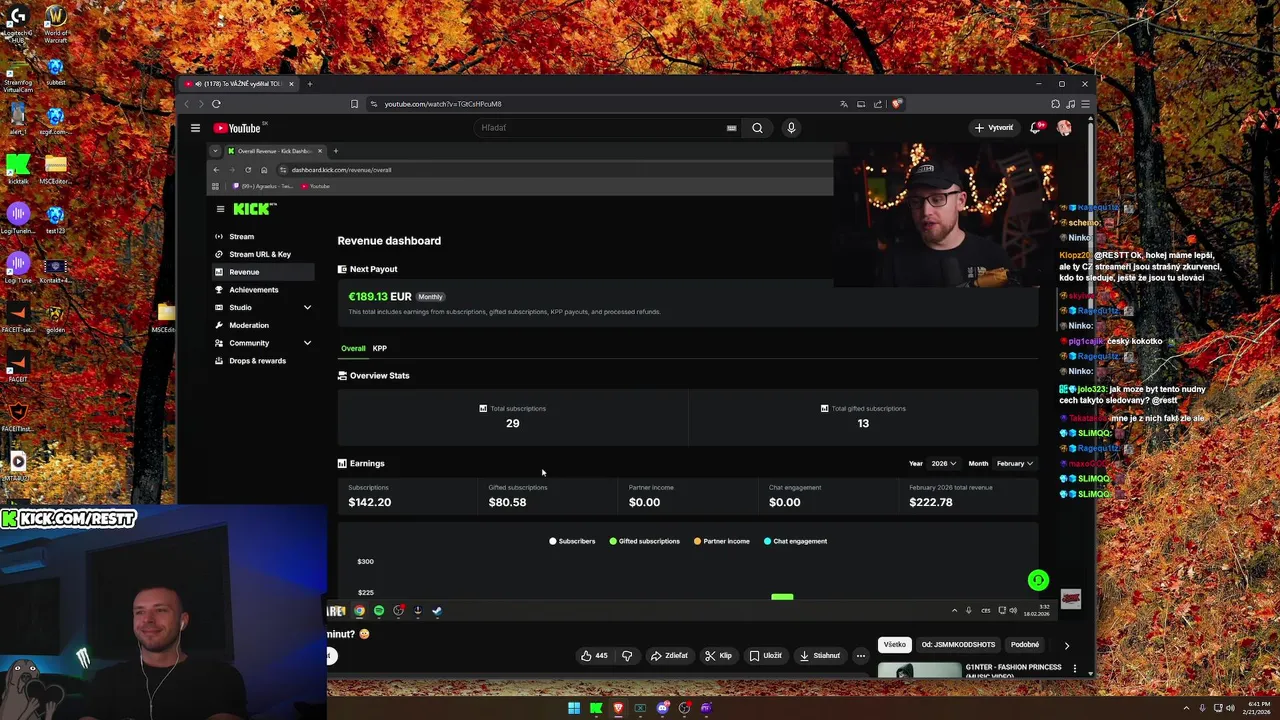The height and width of the screenshot is (720, 1280).
Task: Select the Overall tab in Kick dashboard
Action: (x=353, y=348)
